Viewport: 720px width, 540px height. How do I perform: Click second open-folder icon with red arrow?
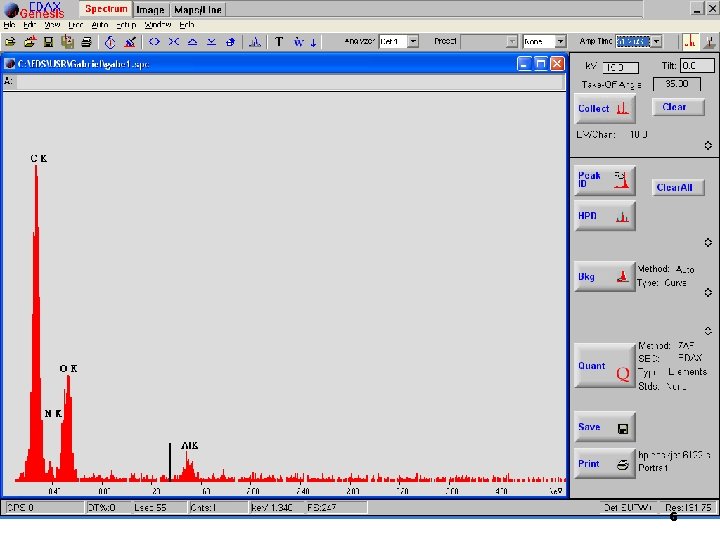click(x=29, y=42)
